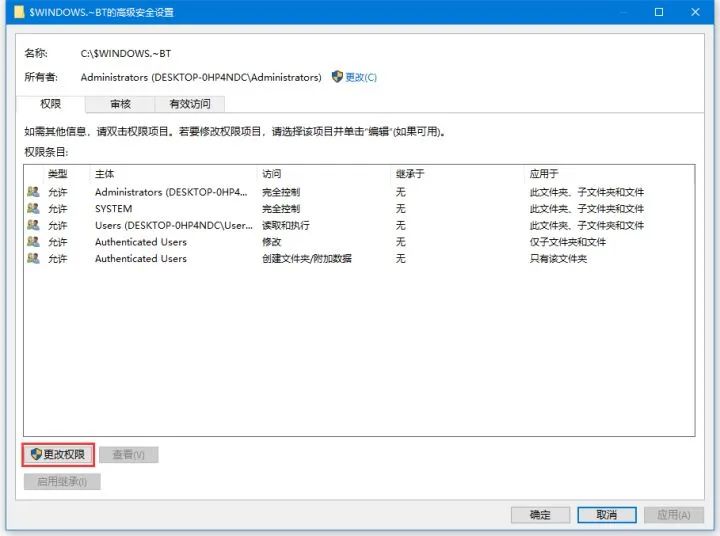Select the Users (DESKTOP-0HP4NDC\User... entry
The width and height of the screenshot is (720, 536).
coord(359,225)
